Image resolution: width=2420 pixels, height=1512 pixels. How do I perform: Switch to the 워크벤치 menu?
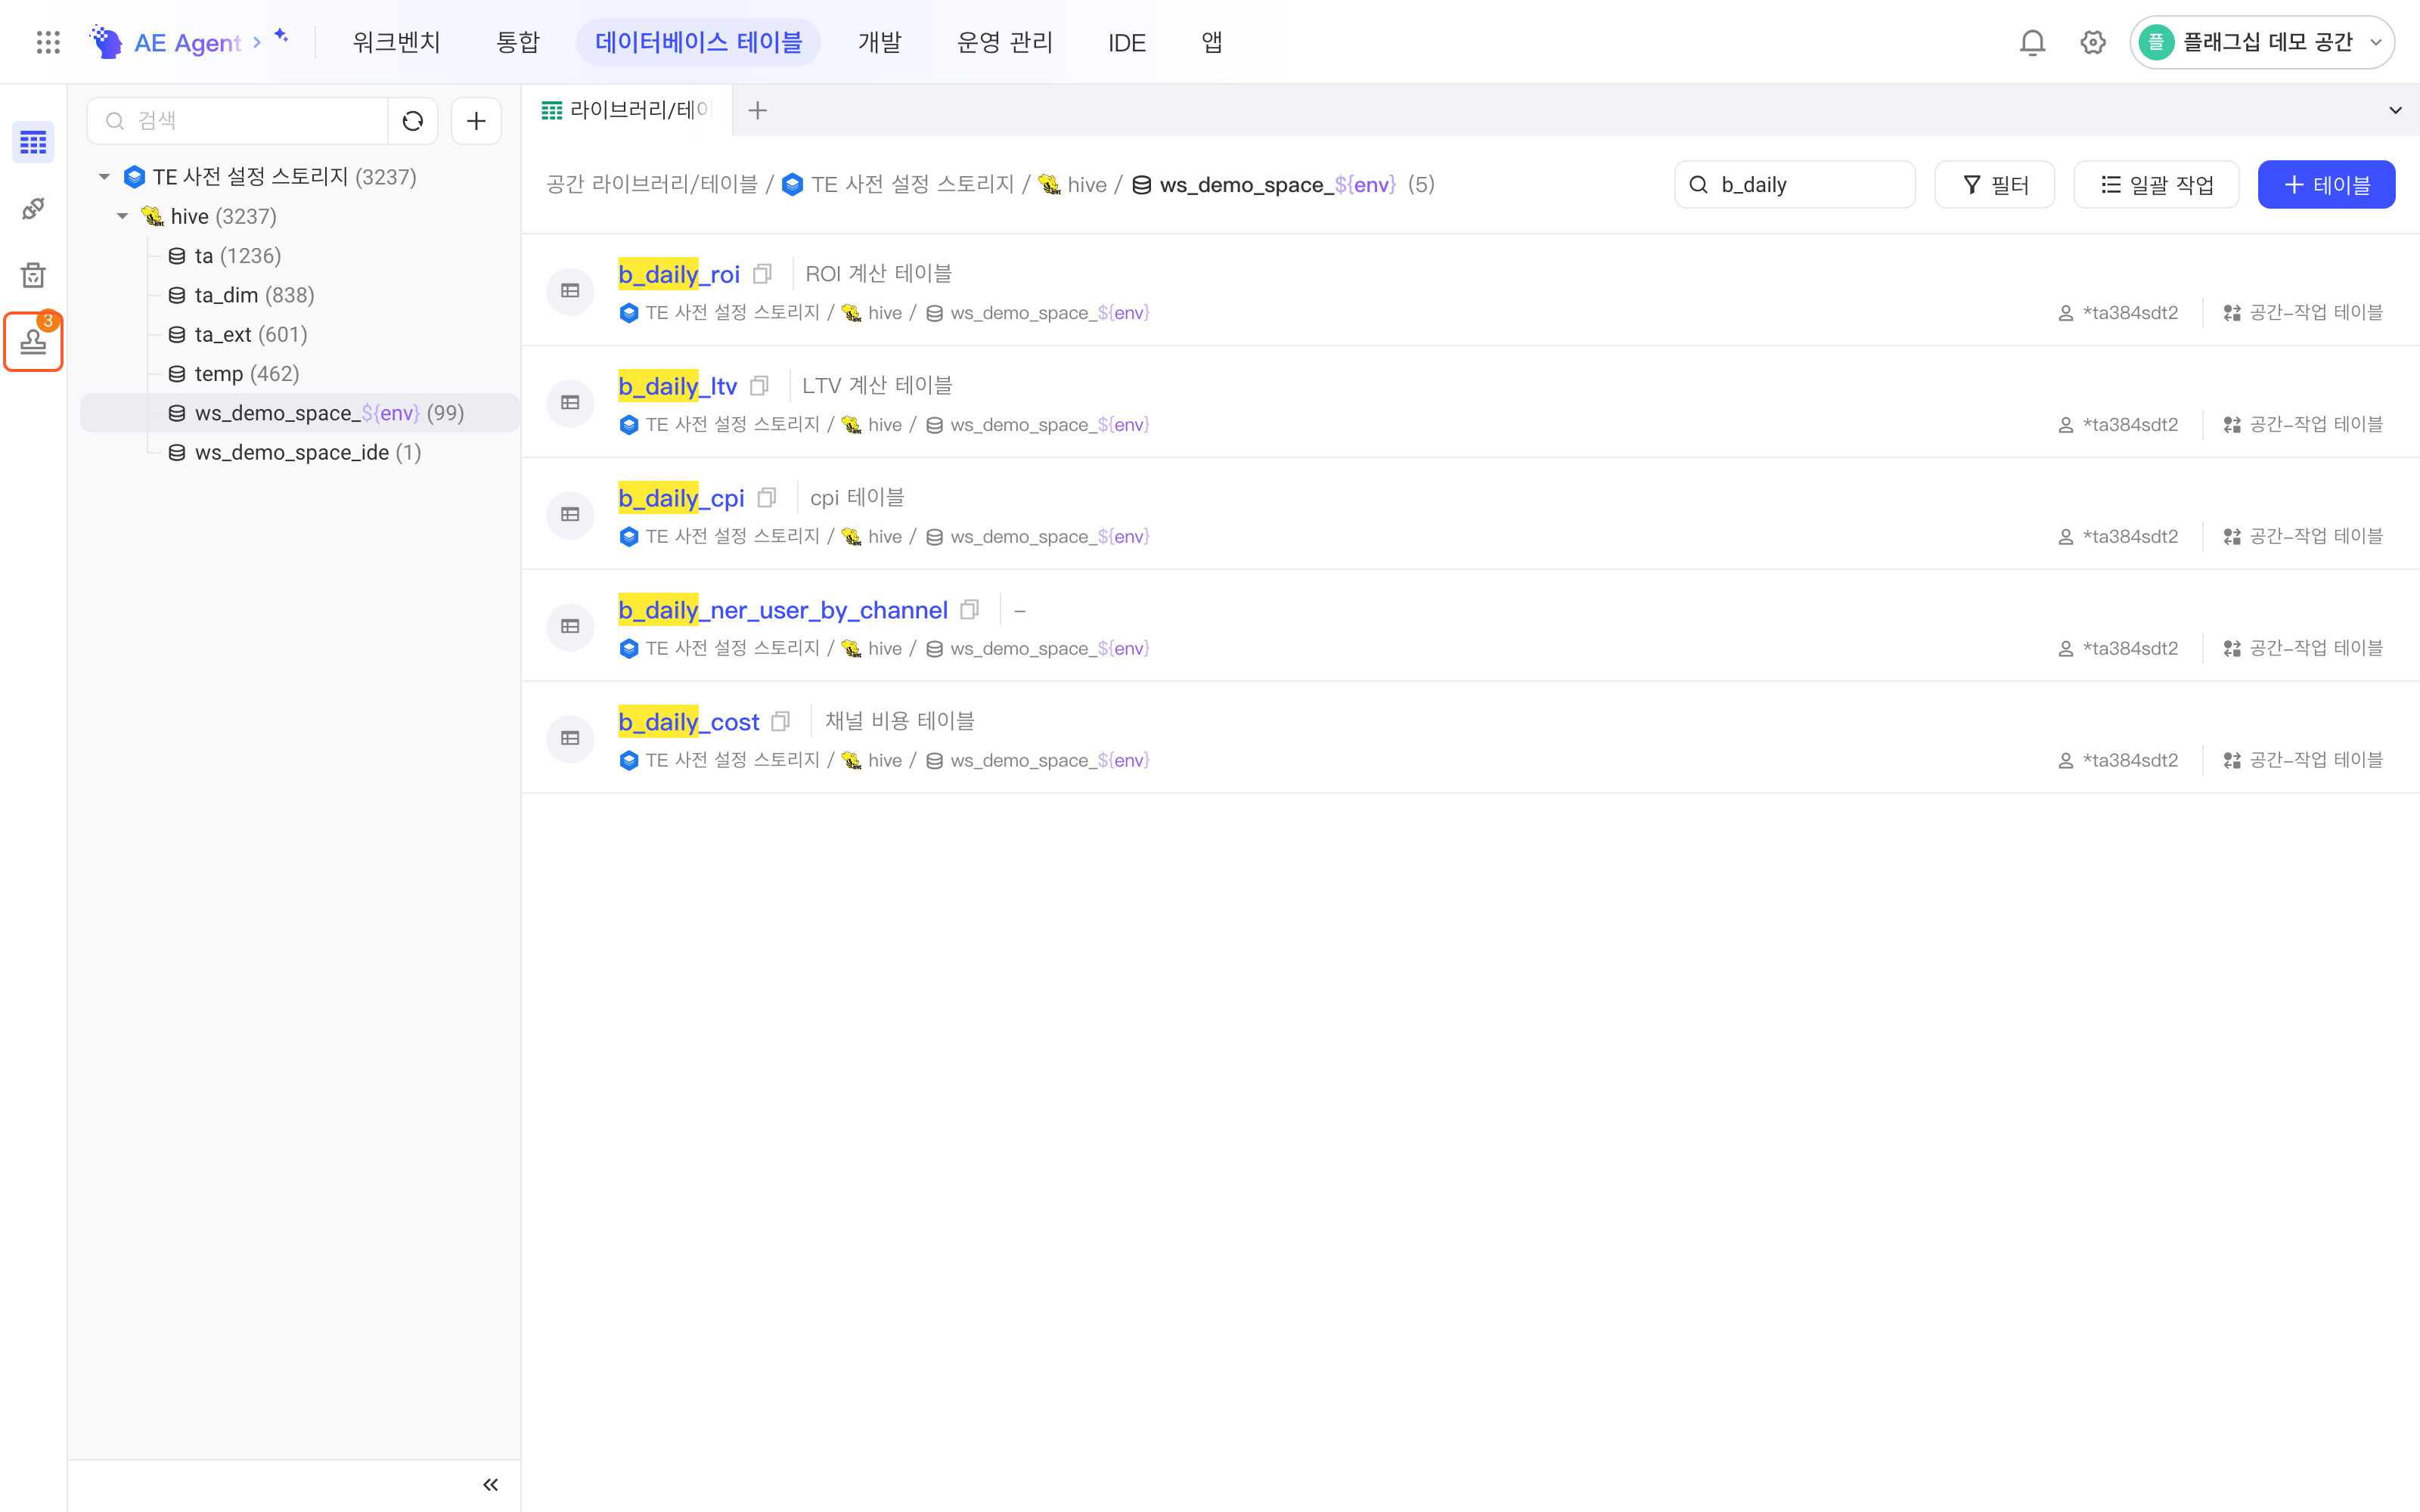[396, 42]
